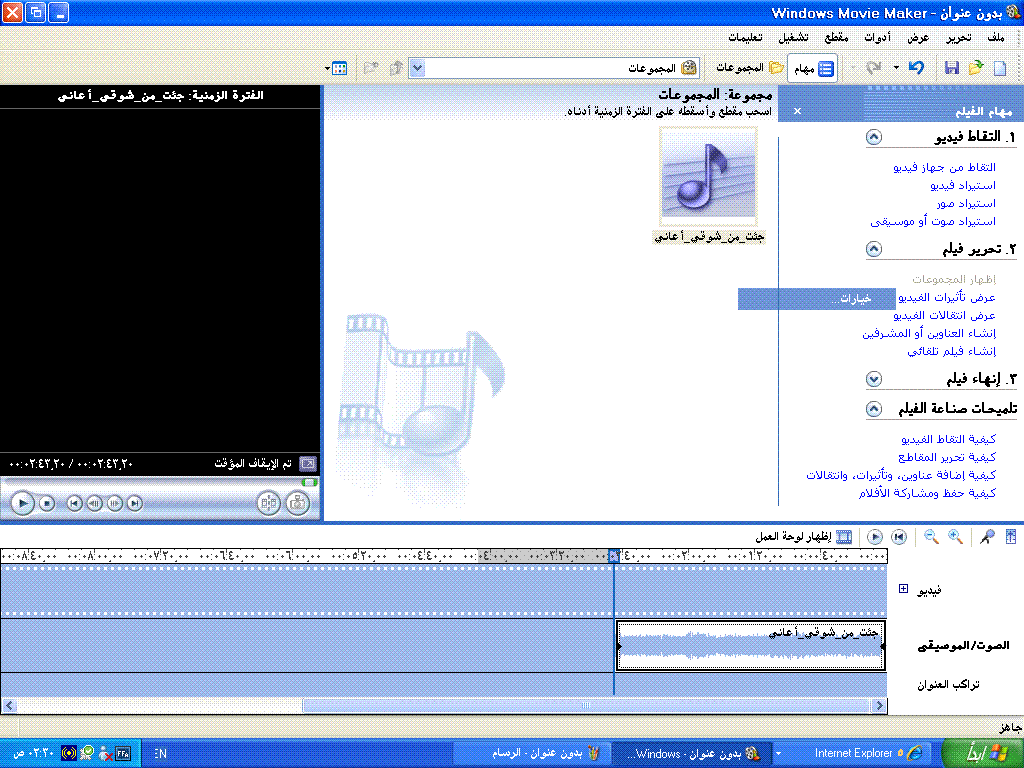1024x768 pixels.
Task: Expand the إنهاء فيلم section chevron
Action: click(x=873, y=379)
